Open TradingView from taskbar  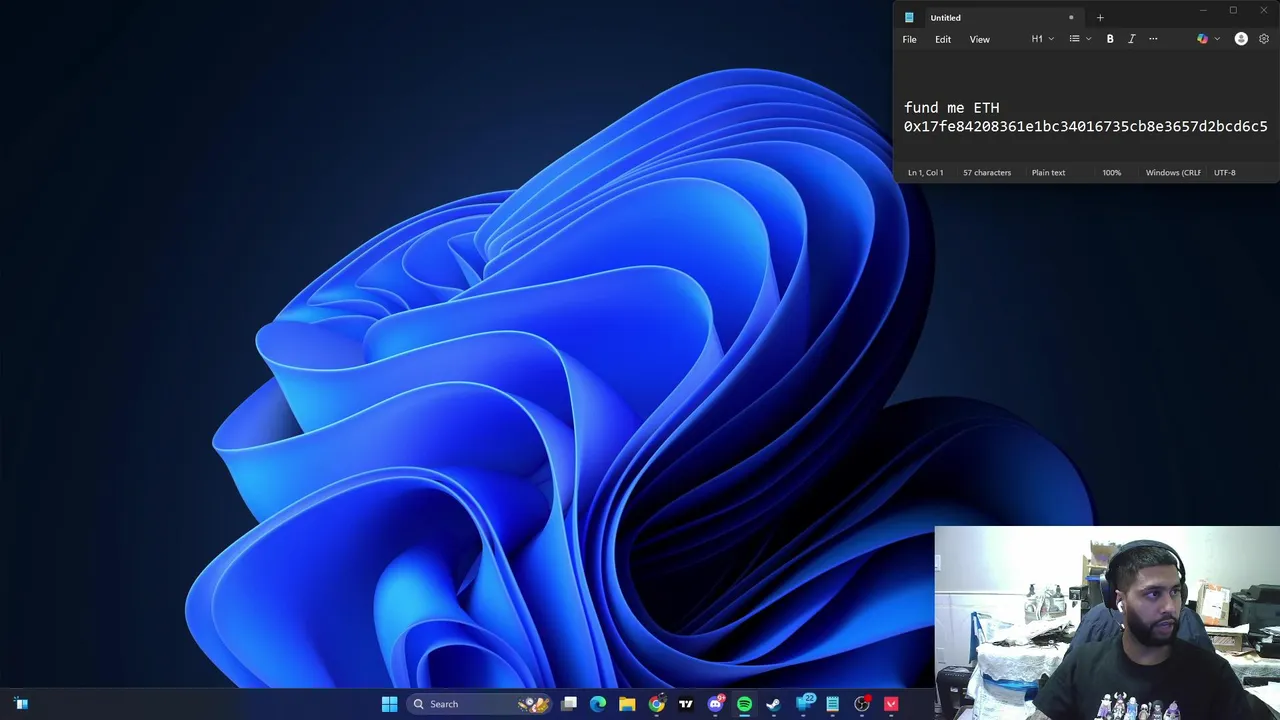point(686,704)
